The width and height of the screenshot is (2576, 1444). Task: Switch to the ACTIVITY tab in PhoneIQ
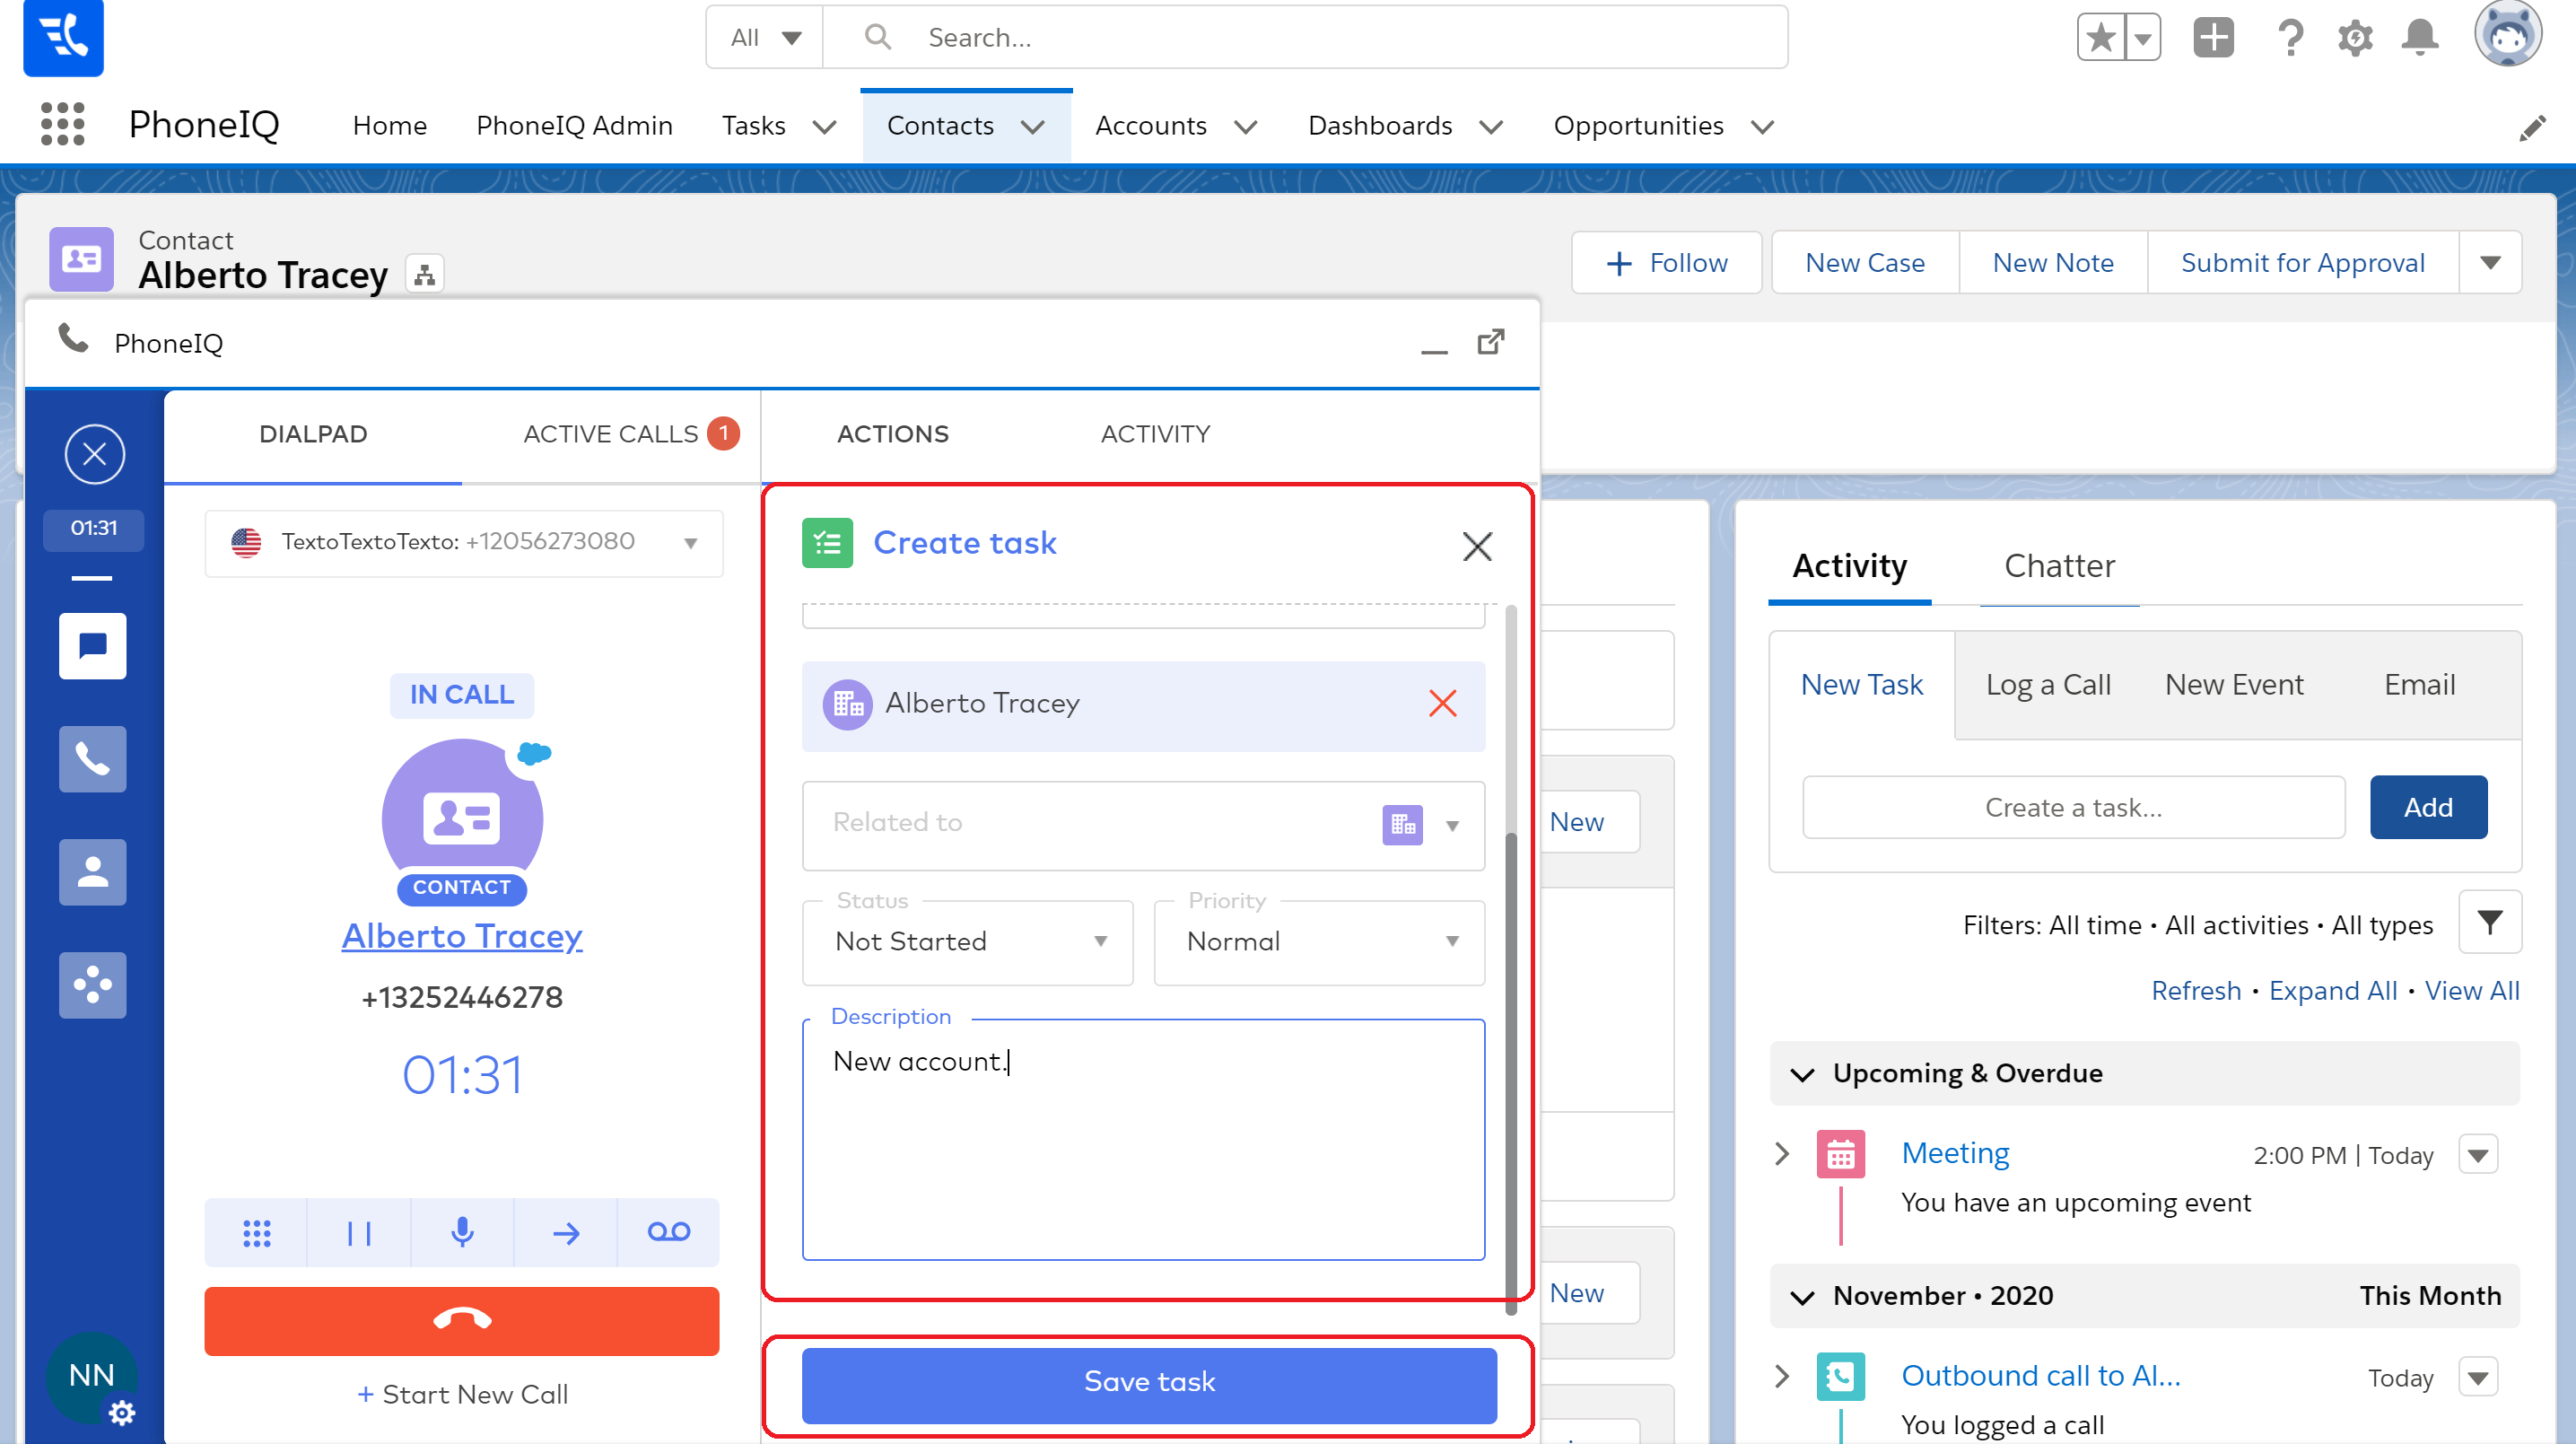click(1154, 434)
